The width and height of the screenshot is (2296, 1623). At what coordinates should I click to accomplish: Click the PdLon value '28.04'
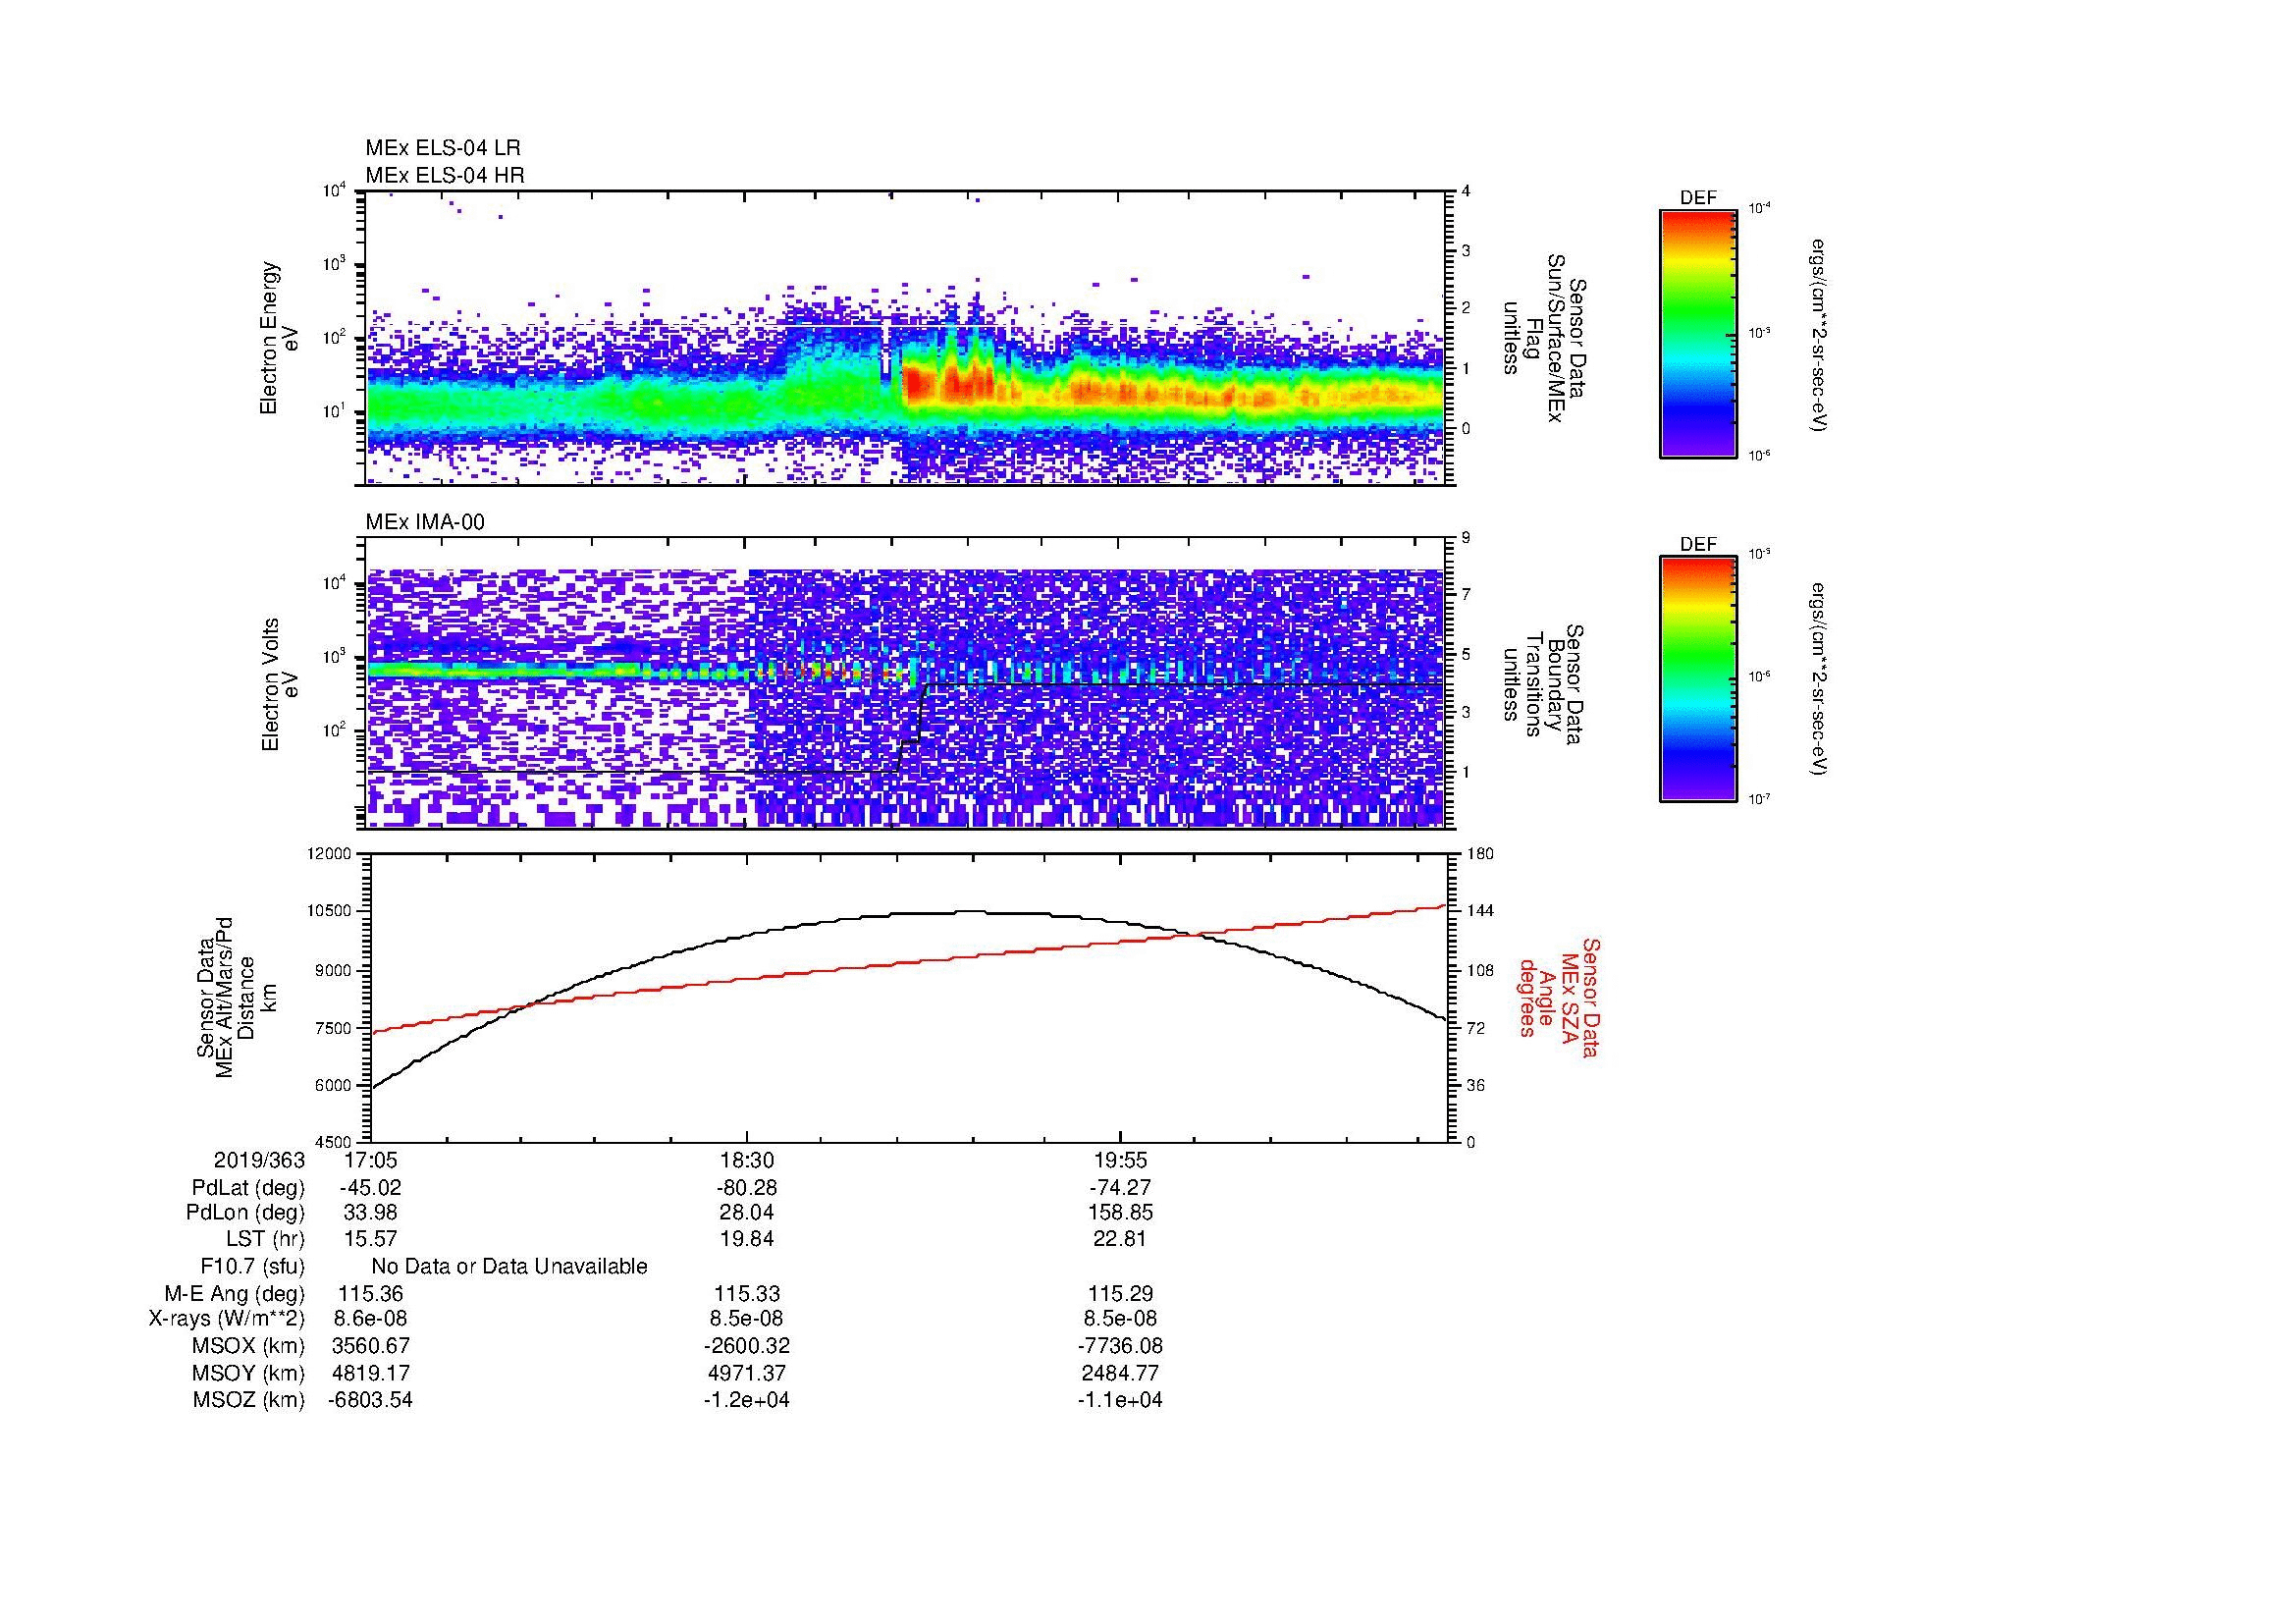point(746,1213)
